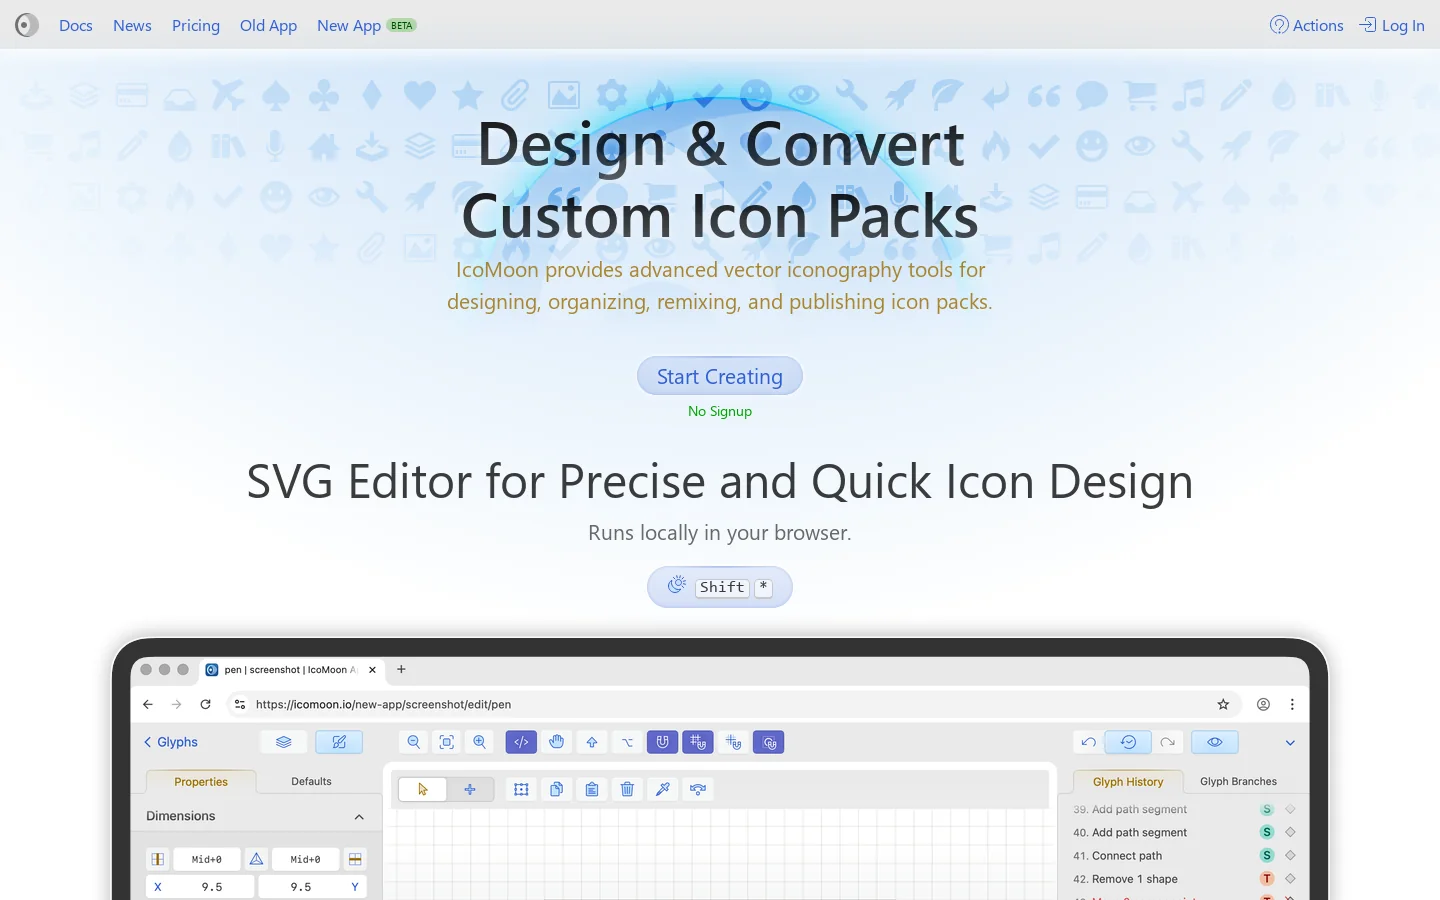Viewport: 1440px width, 900px height.
Task: Open the Actions help menu
Action: [x=1306, y=25]
